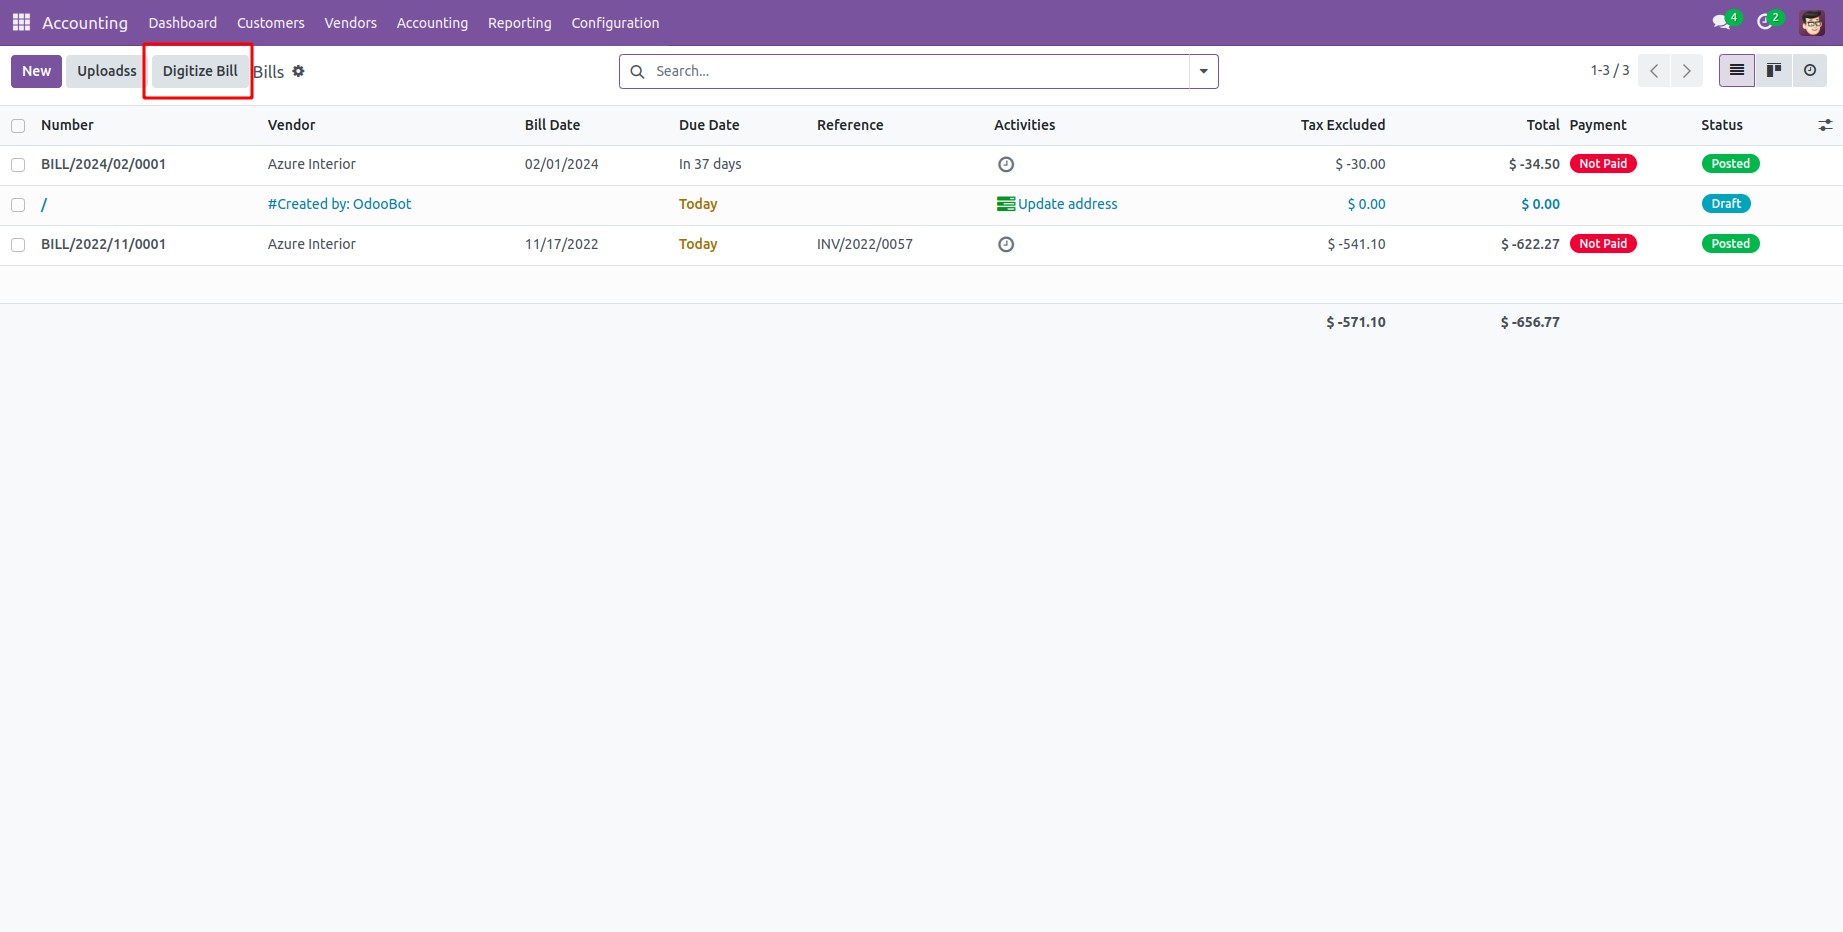The height and width of the screenshot is (932, 1843).
Task: Tick checkbox for BILL/2022/11/0001
Action: pos(18,245)
